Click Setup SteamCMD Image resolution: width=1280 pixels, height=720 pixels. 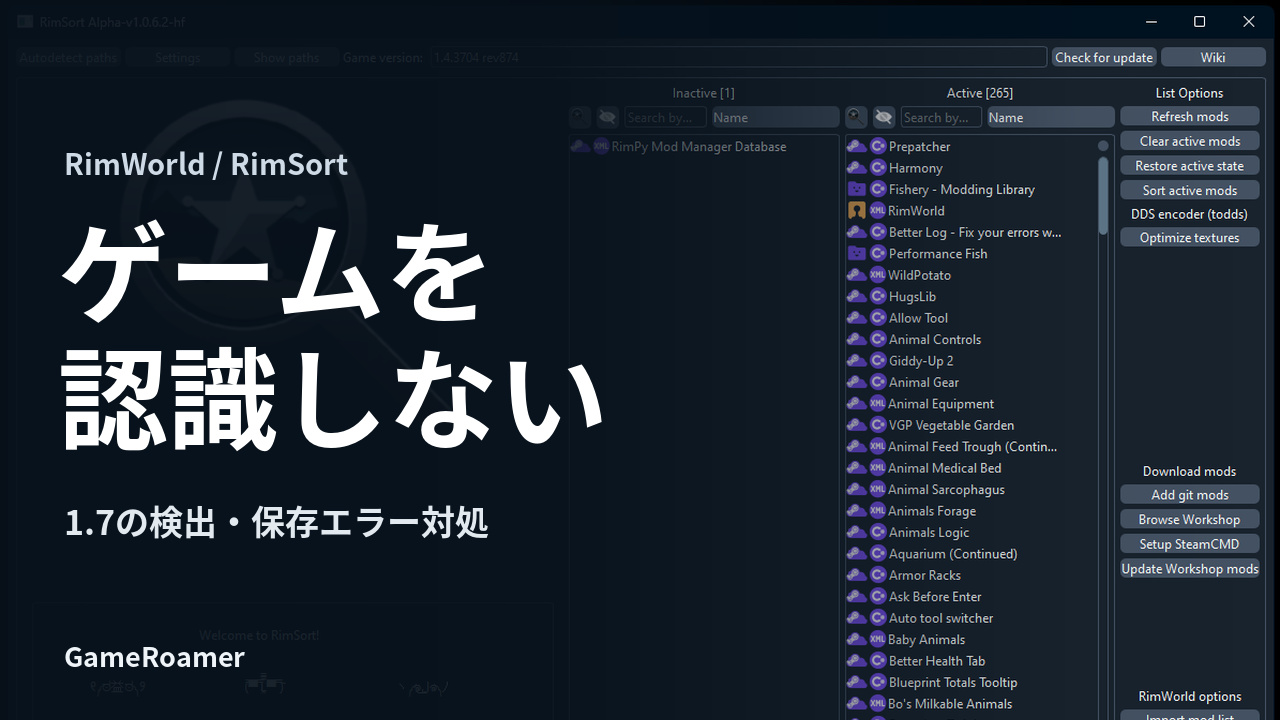pos(1190,544)
